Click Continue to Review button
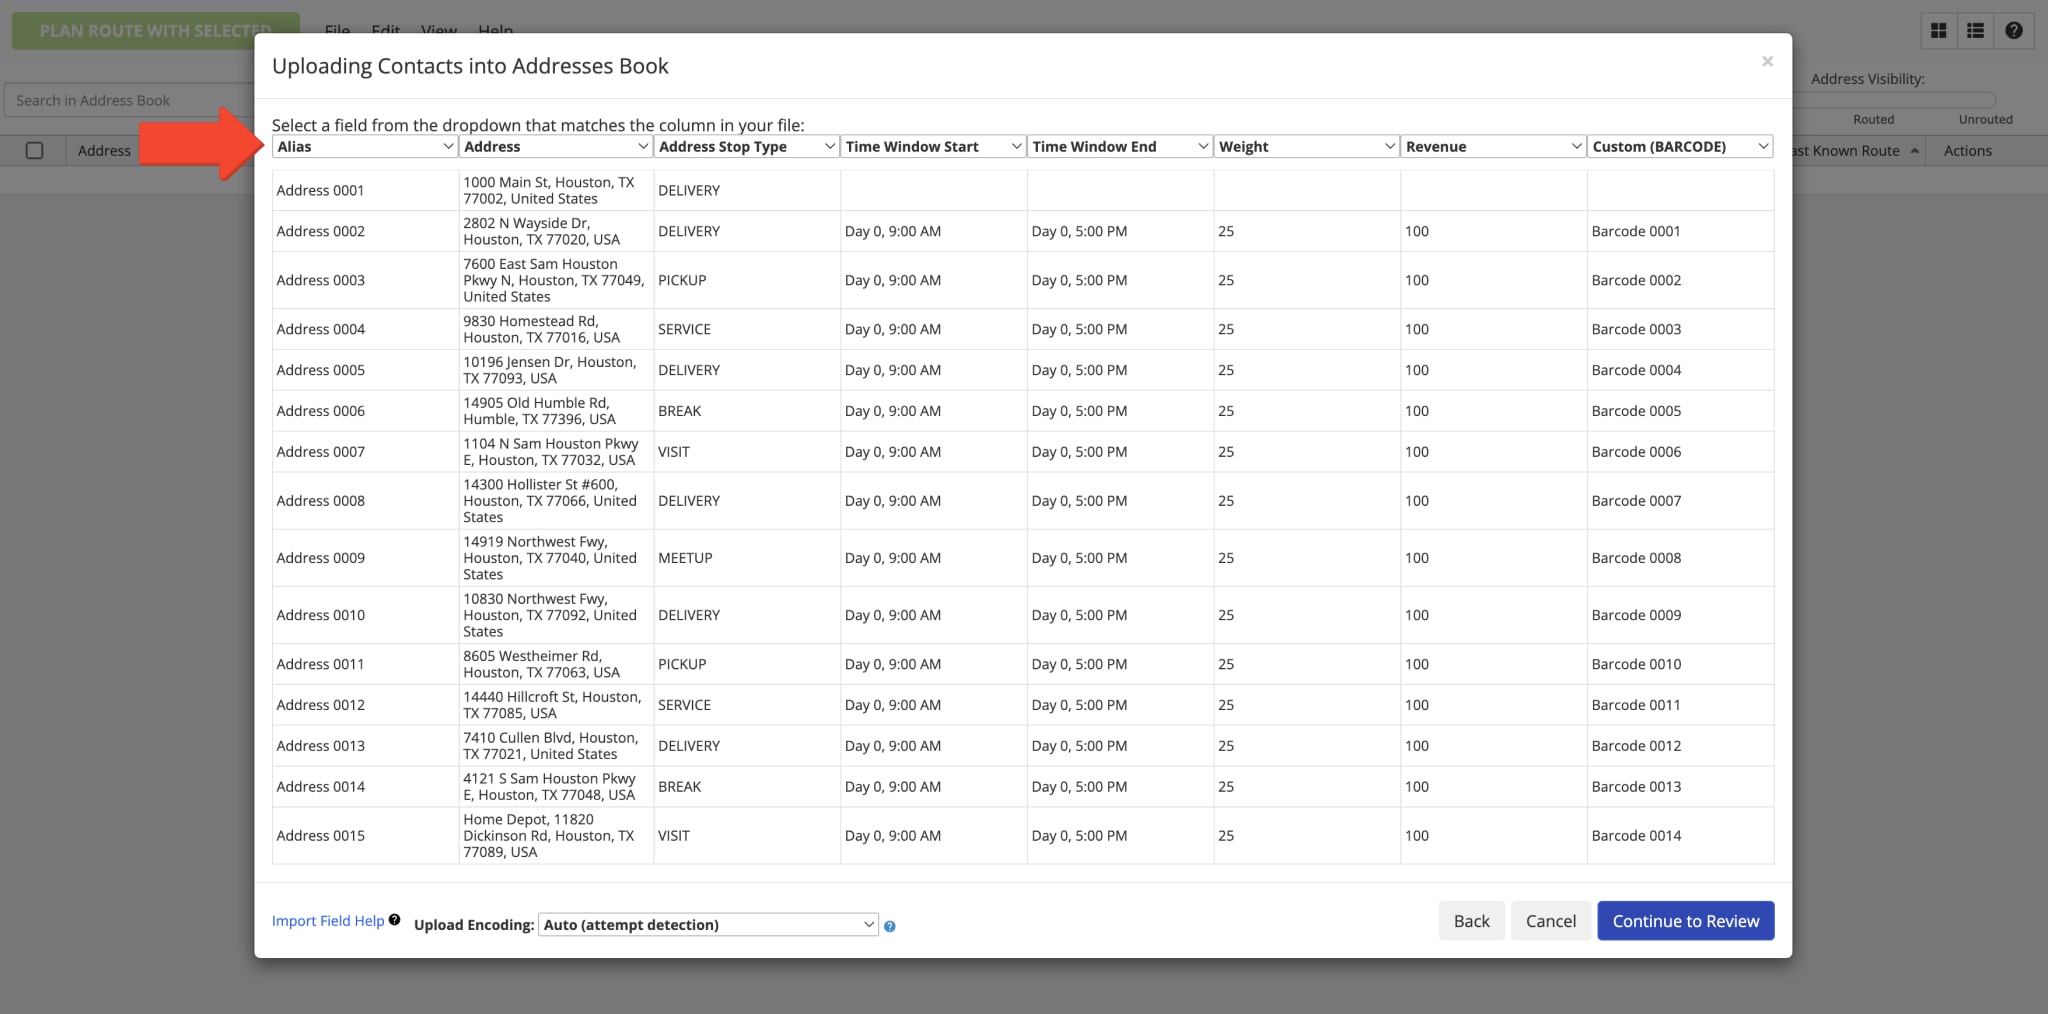 (1686, 921)
